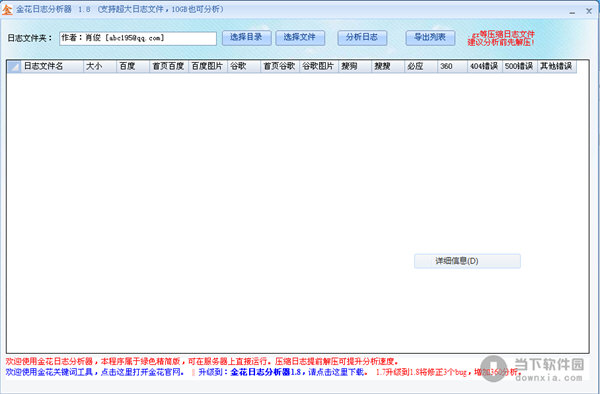
Task: Click the 选择文件 button
Action: click(300, 37)
